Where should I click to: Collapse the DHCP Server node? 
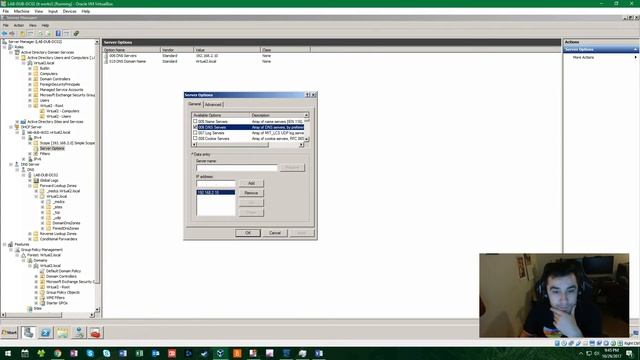pyautogui.click(x=11, y=127)
